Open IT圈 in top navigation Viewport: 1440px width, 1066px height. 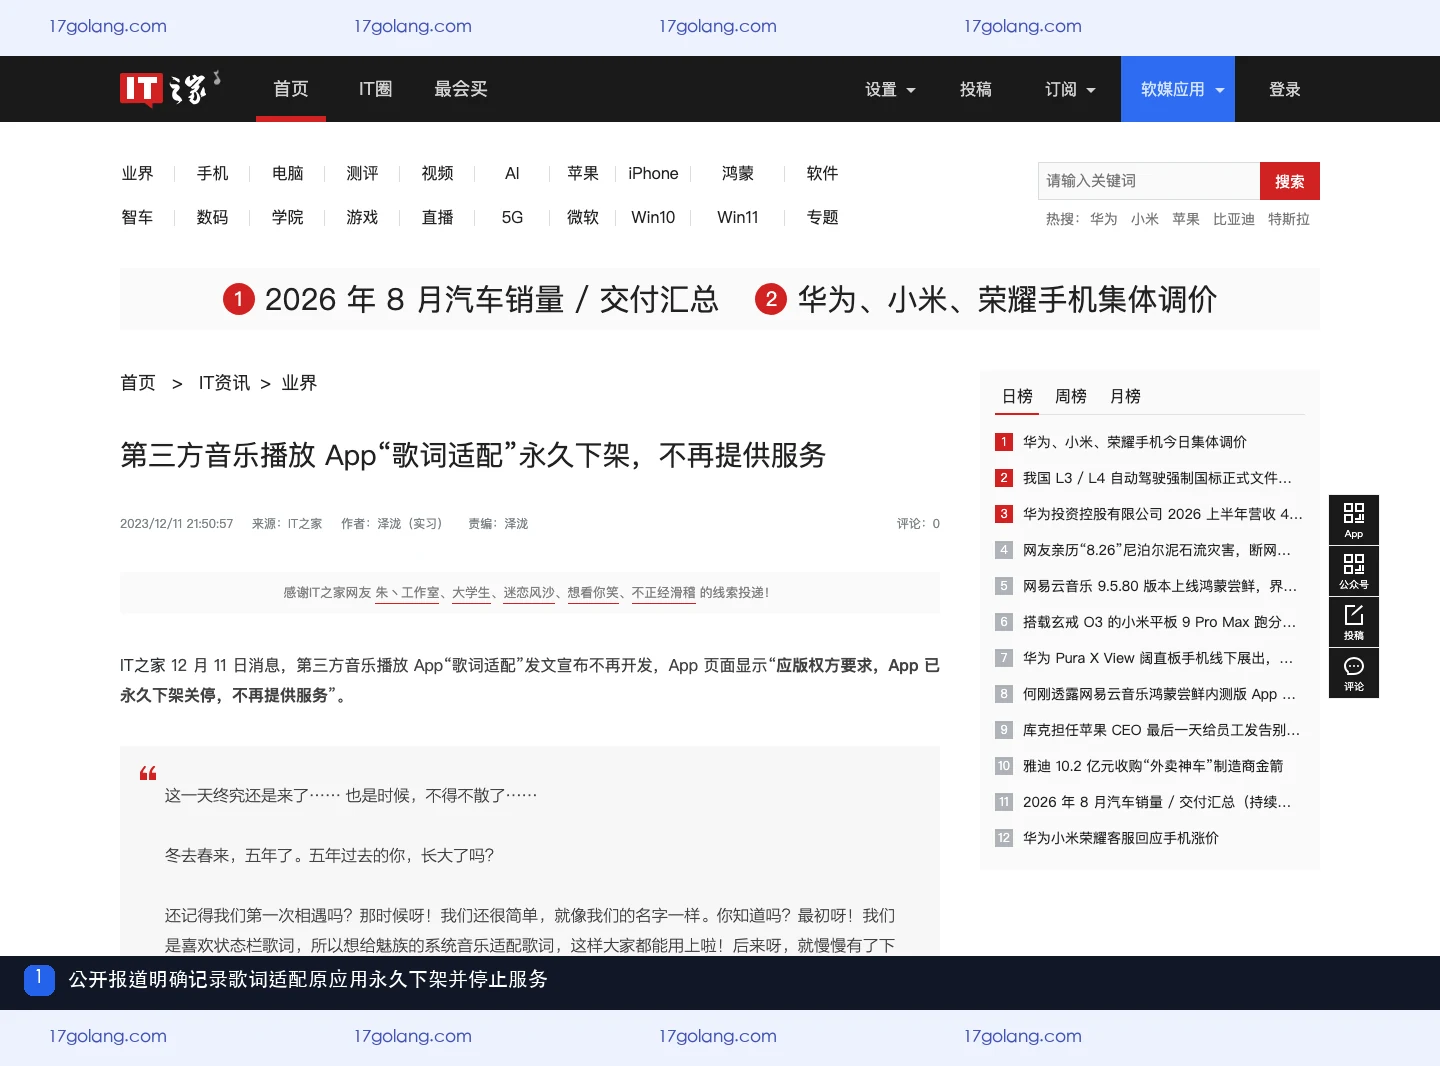coord(375,89)
